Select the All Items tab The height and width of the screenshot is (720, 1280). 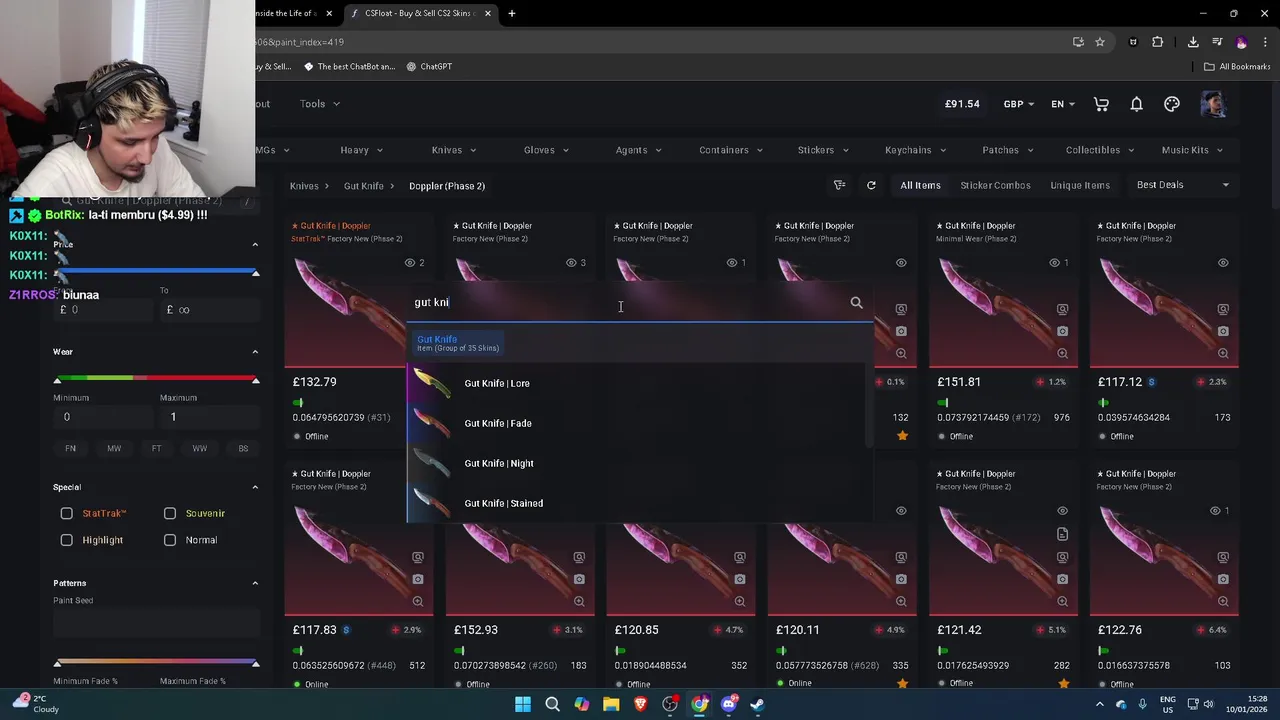pyautogui.click(x=920, y=185)
